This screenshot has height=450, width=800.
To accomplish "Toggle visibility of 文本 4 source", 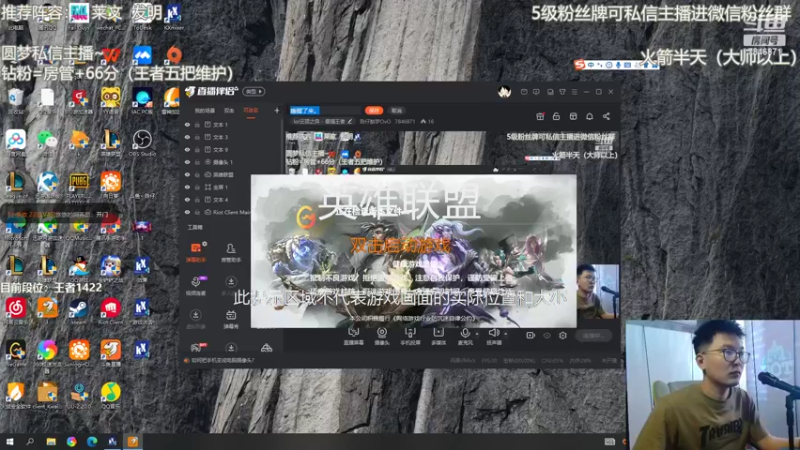I will 187,199.
